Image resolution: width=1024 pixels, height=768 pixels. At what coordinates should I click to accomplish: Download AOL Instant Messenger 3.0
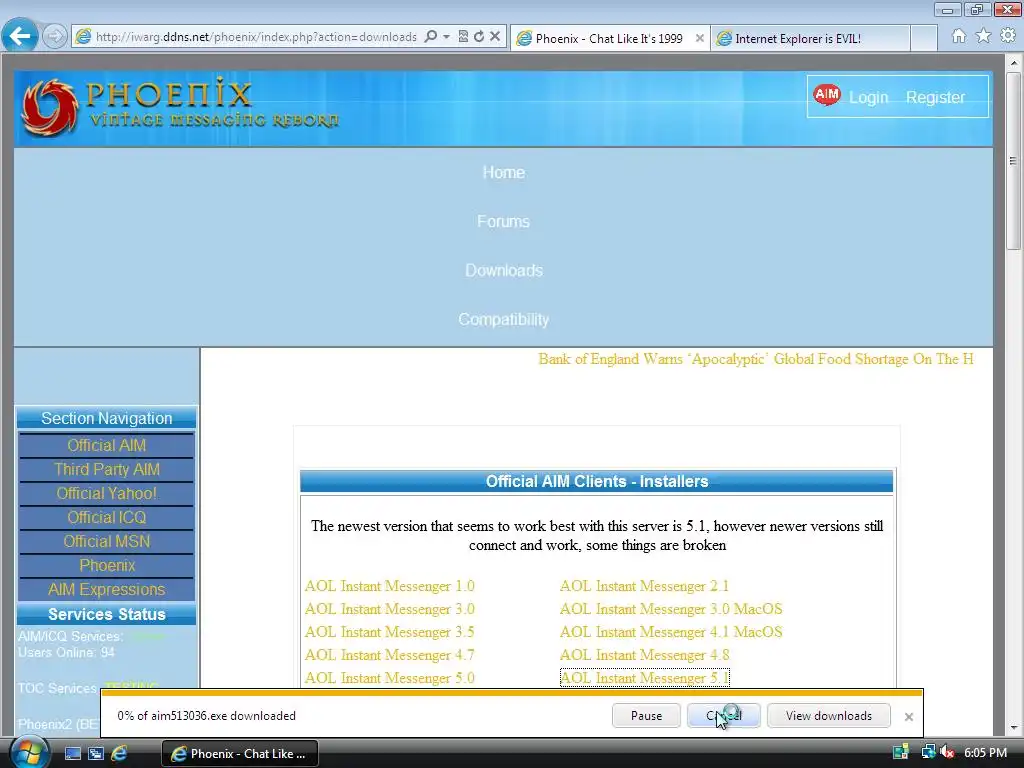tap(390, 609)
